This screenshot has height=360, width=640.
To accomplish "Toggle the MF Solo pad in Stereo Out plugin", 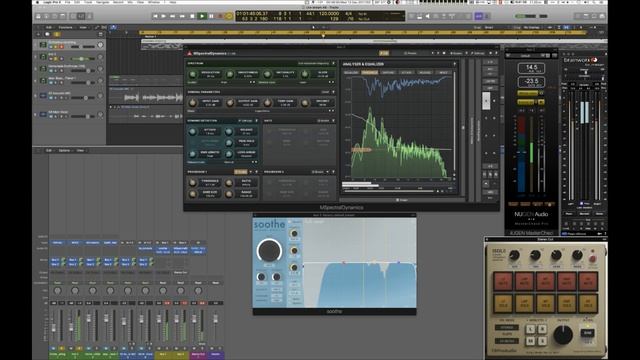I will click(545, 304).
